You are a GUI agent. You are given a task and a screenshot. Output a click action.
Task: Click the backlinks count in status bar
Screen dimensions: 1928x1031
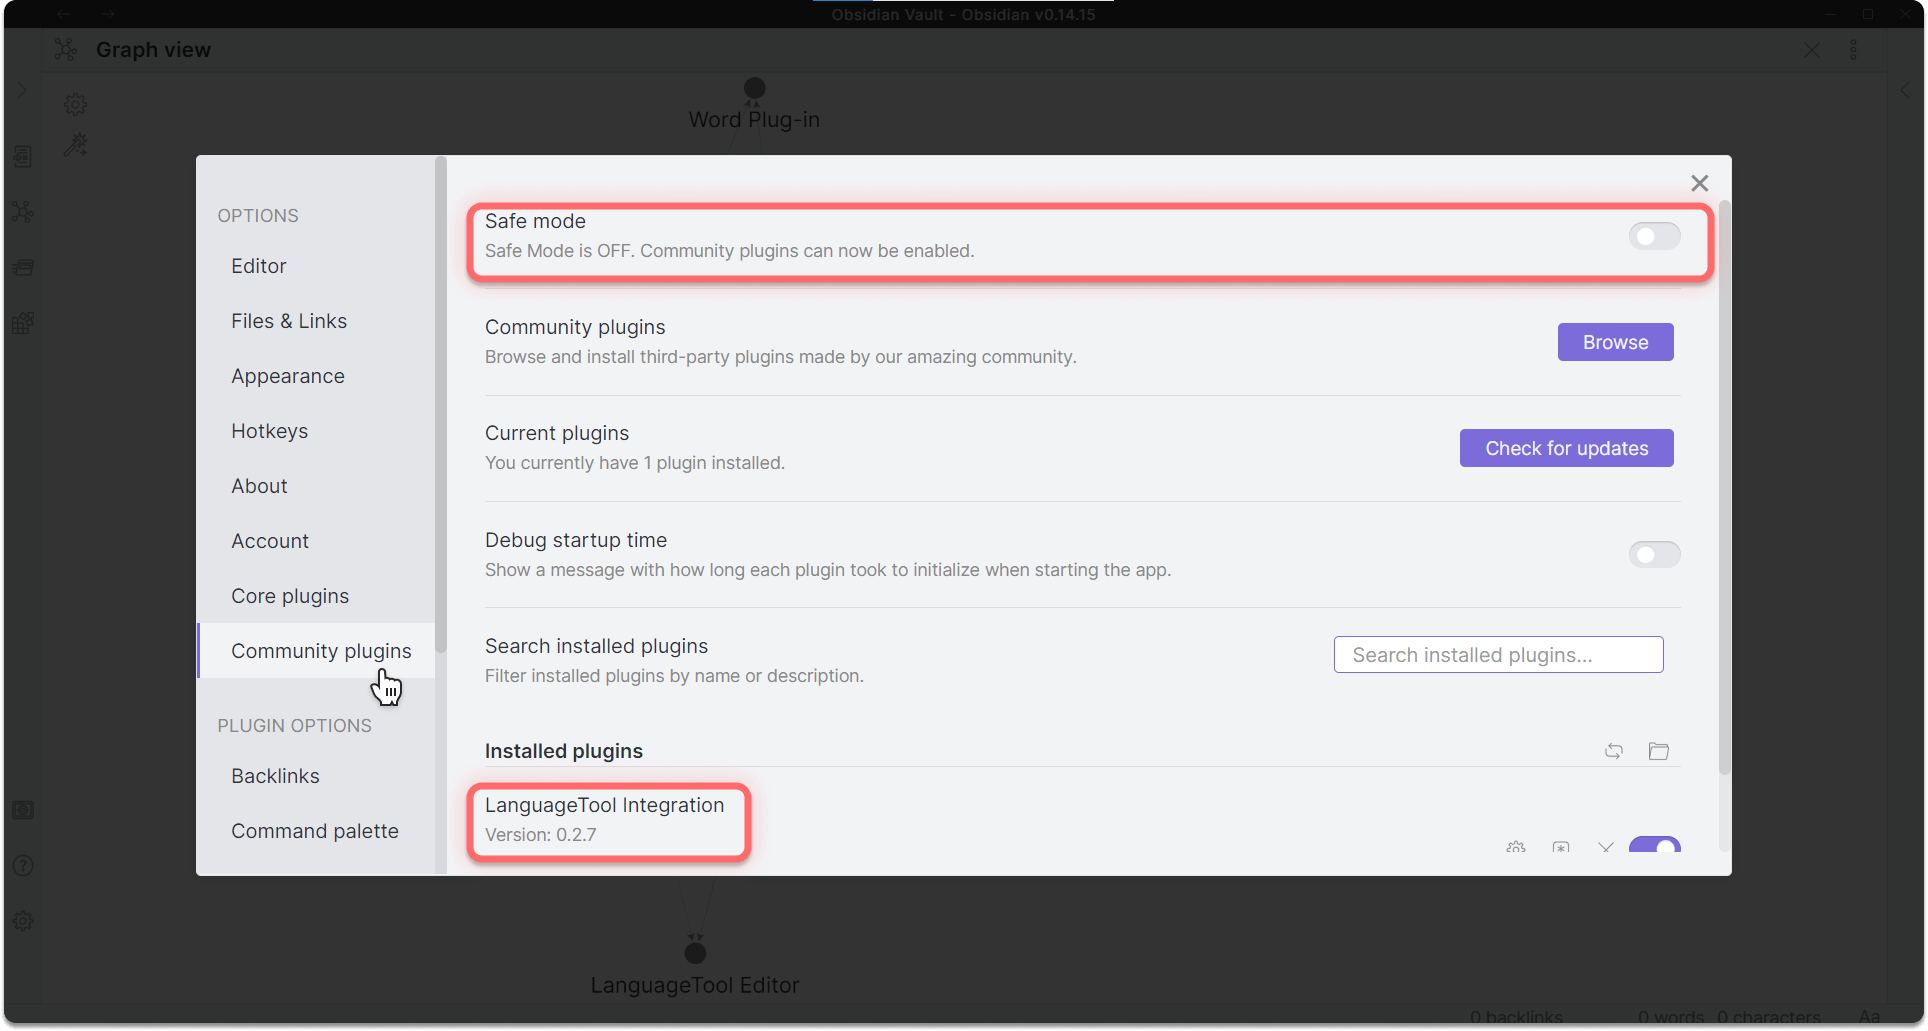(1516, 1017)
